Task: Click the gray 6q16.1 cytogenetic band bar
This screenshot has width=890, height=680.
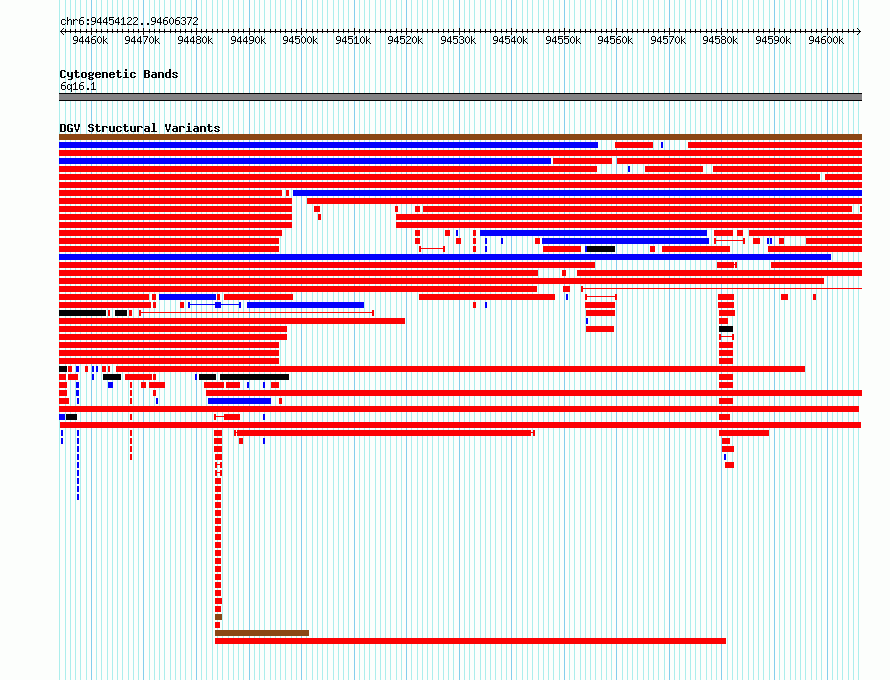Action: click(460, 97)
